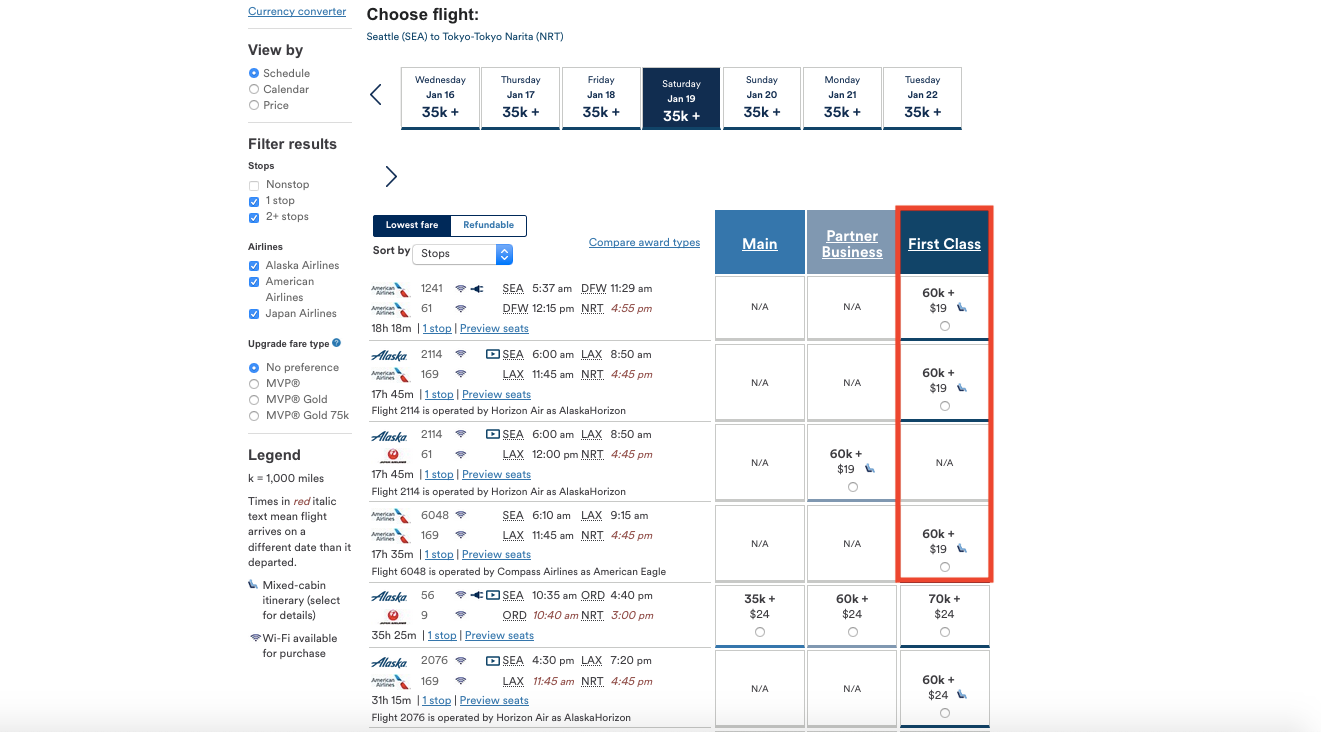Open the Sort by Stops dropdown
This screenshot has width=1321, height=732.
click(x=462, y=254)
